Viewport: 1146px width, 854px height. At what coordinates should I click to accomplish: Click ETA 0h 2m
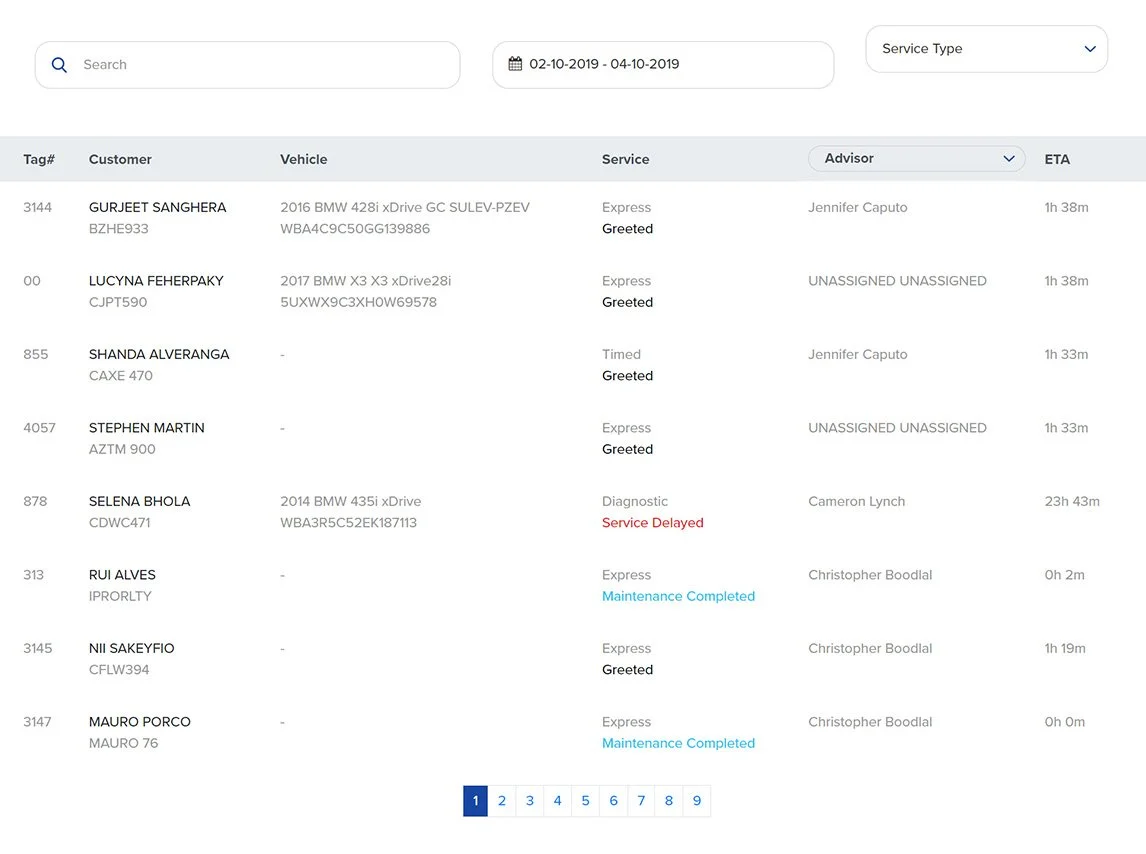(x=1064, y=575)
